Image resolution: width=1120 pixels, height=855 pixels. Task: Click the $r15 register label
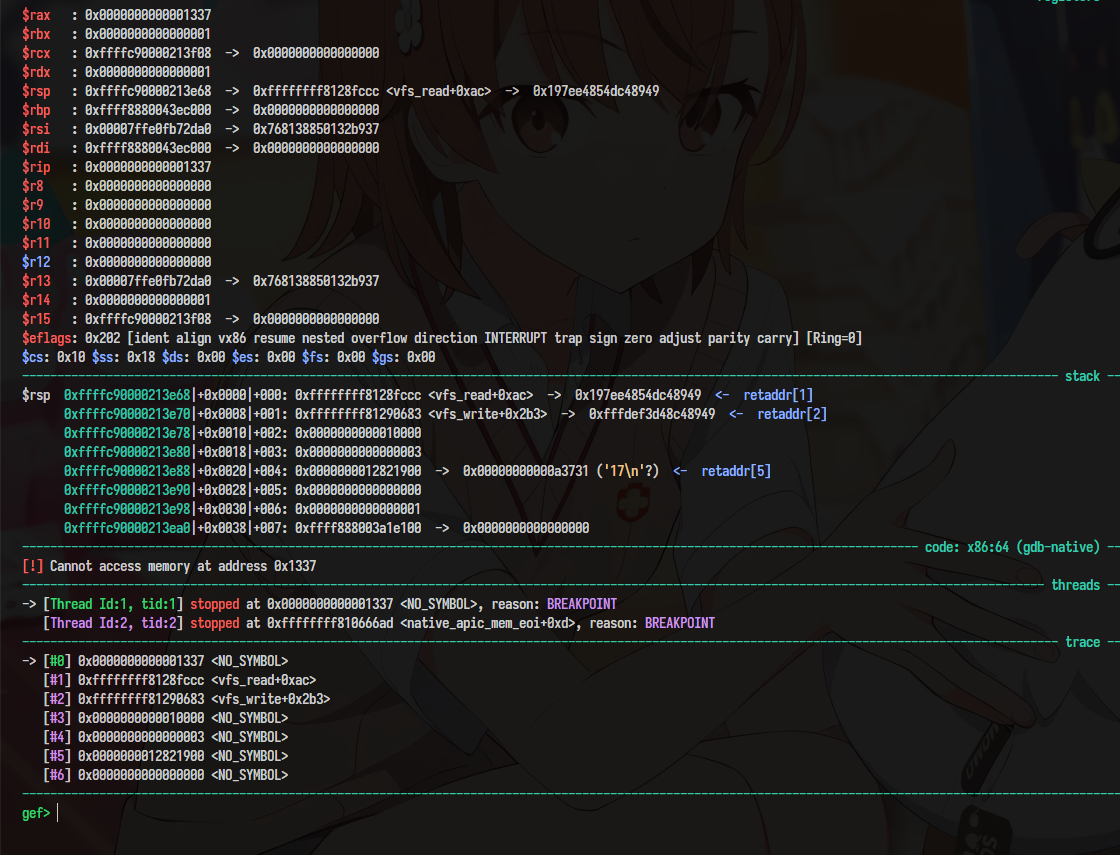pyautogui.click(x=36, y=319)
